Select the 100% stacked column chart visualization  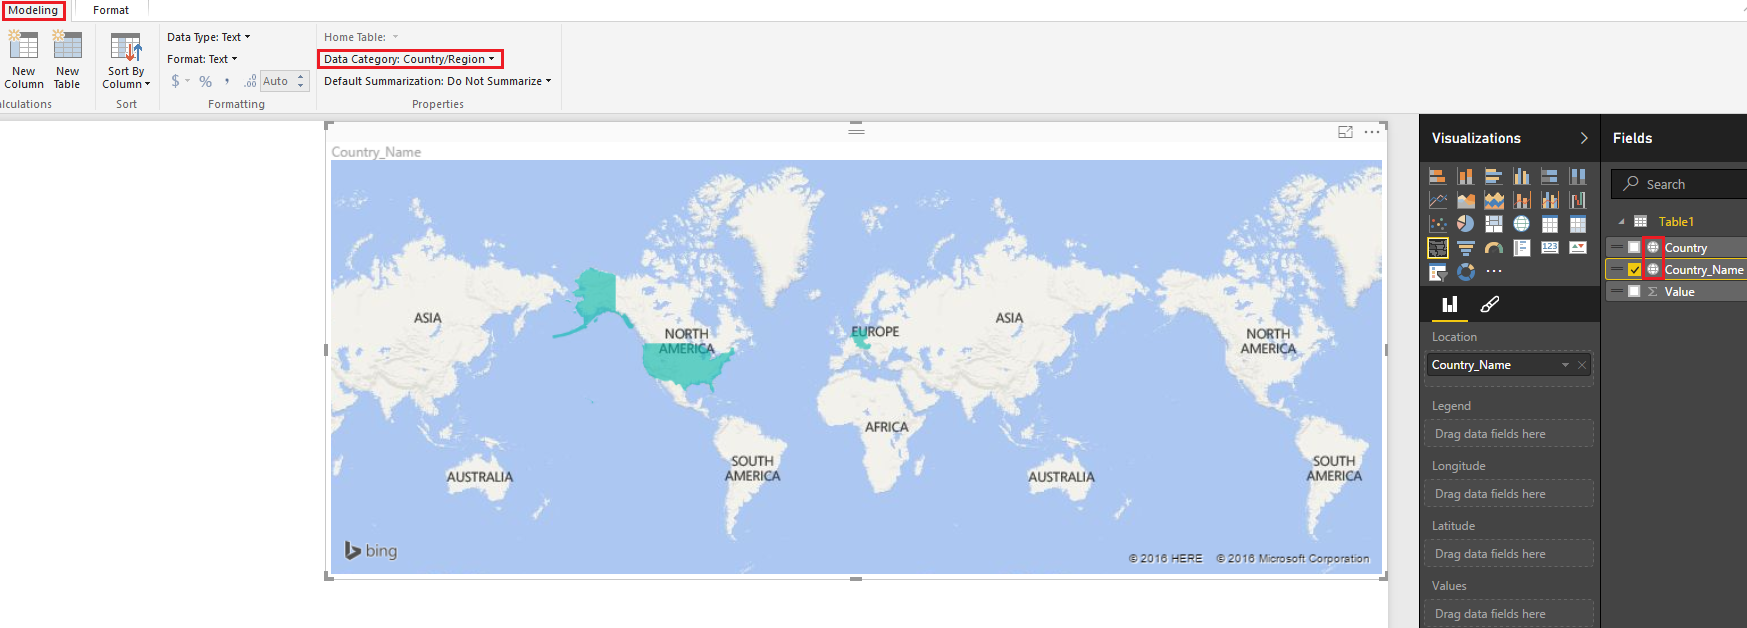point(1577,176)
